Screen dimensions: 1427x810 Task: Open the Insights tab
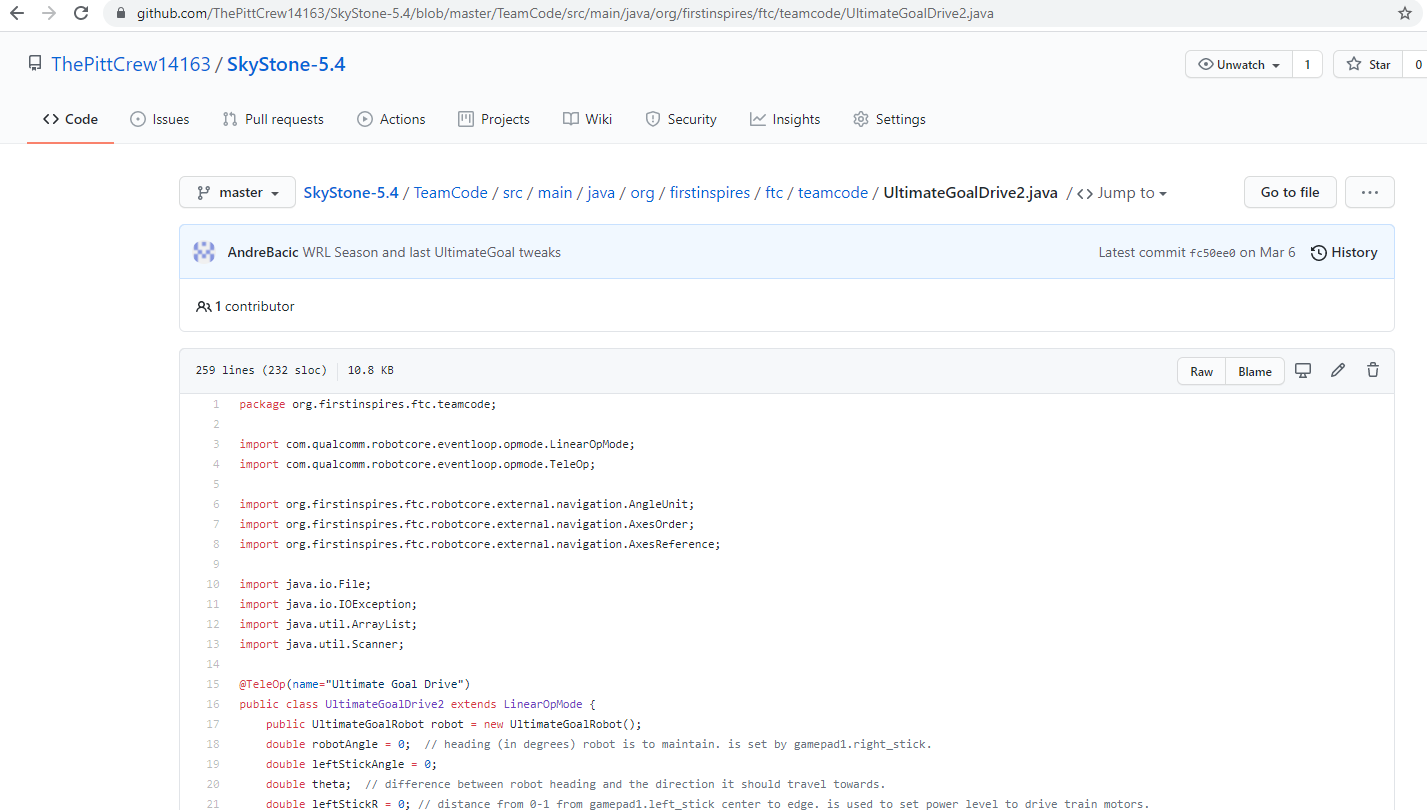[785, 119]
